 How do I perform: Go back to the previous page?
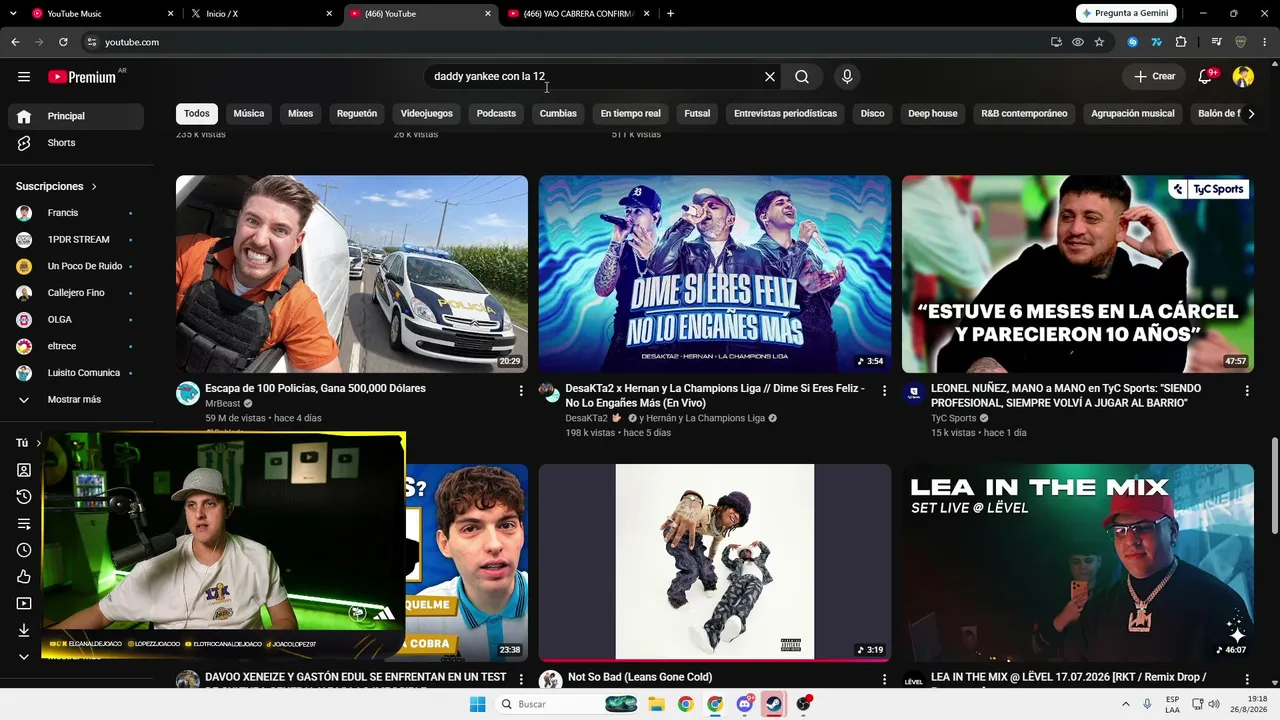click(x=15, y=42)
